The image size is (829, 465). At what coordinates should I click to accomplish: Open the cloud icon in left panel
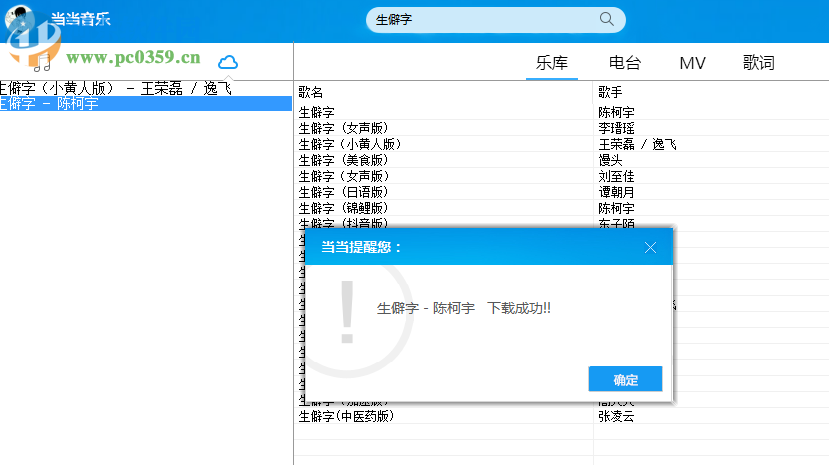[x=228, y=62]
